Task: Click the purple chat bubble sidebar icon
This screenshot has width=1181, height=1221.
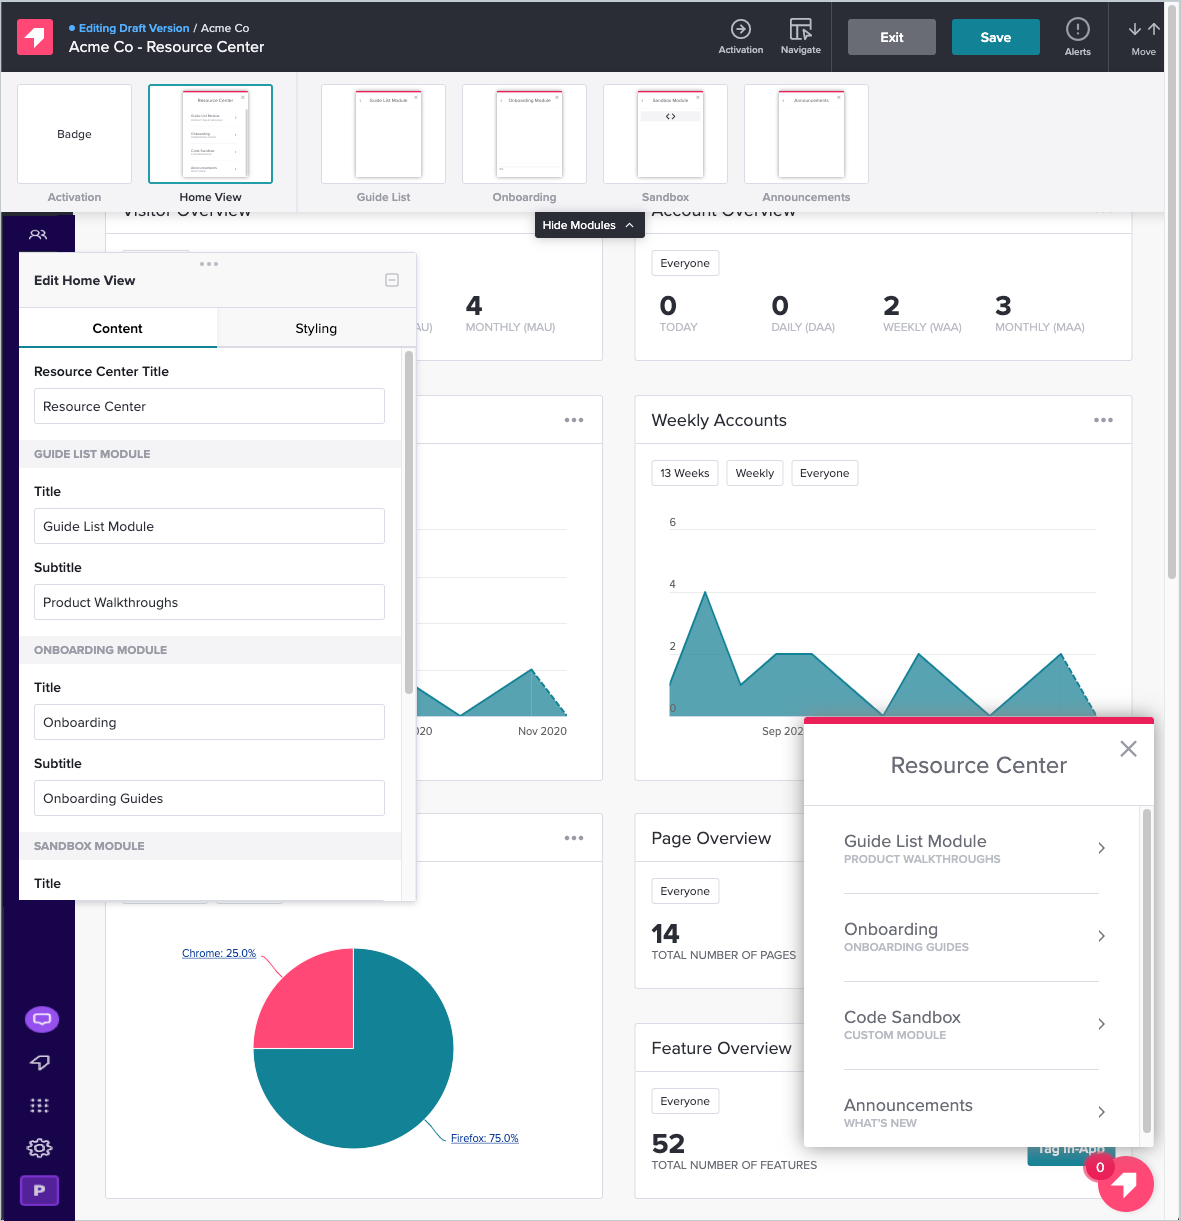Action: (x=41, y=1019)
